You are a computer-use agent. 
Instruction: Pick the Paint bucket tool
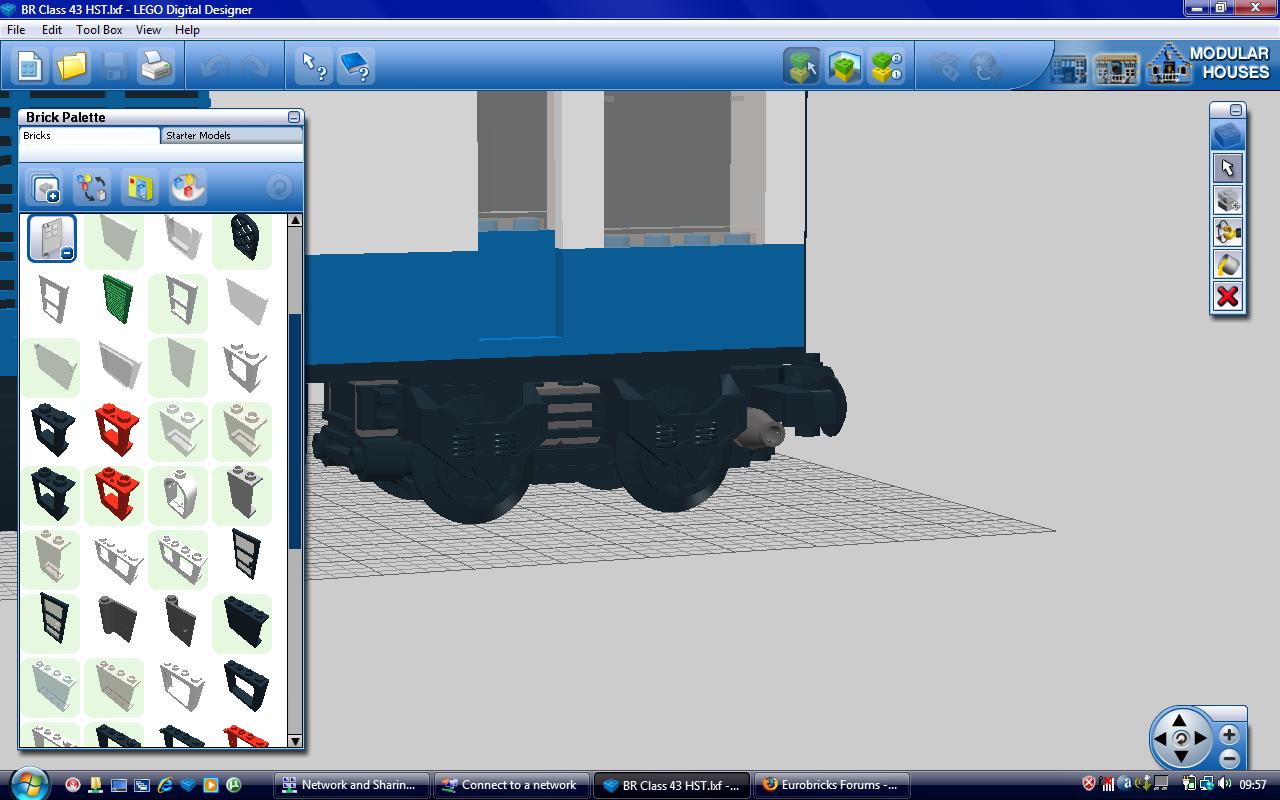coord(1228,264)
